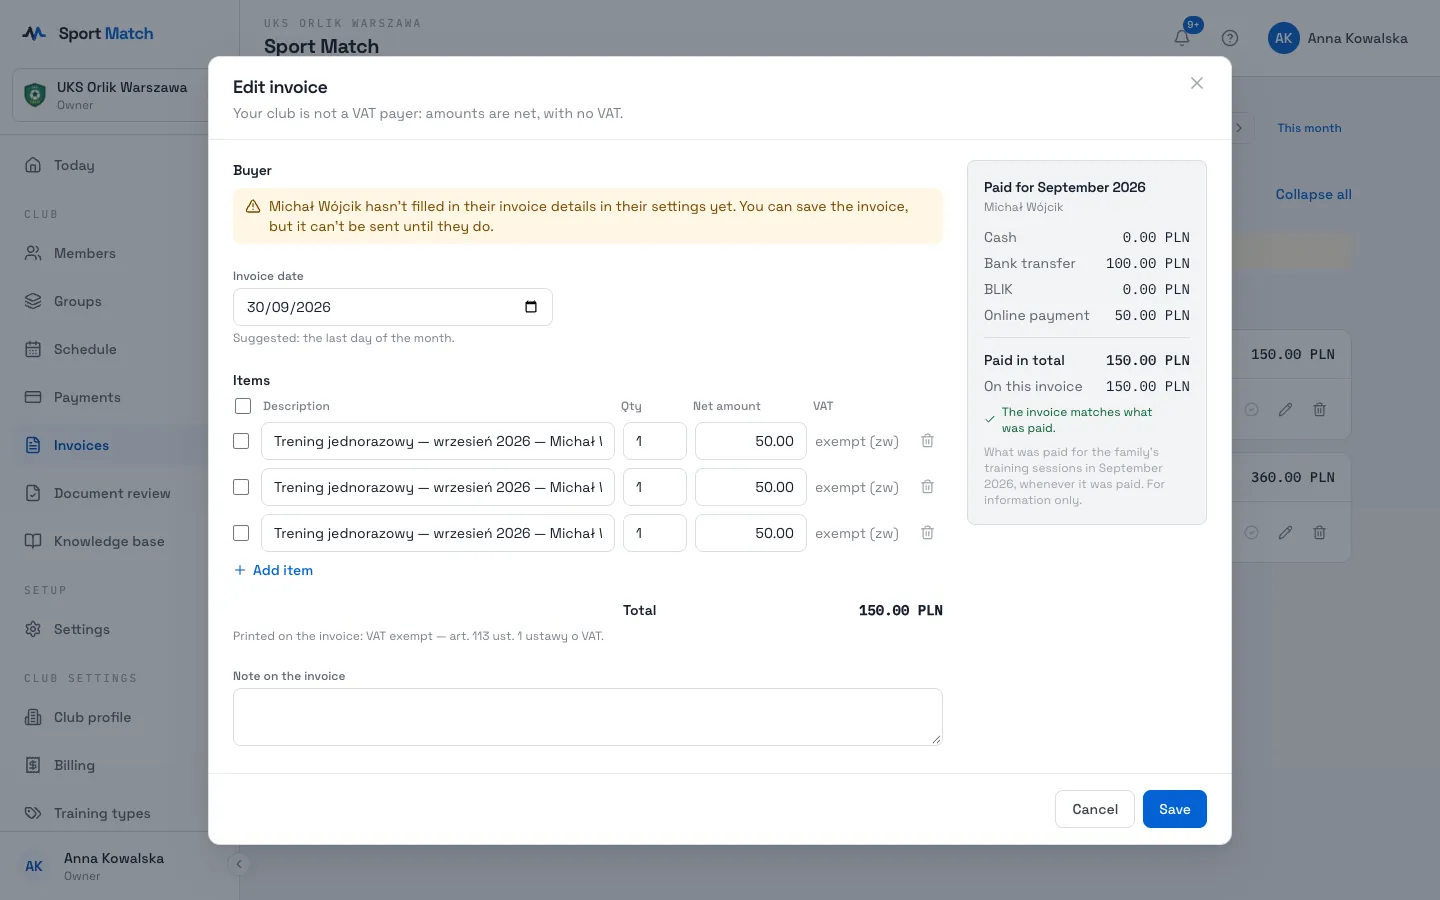Cancel editing the invoice
The image size is (1440, 900).
click(x=1095, y=809)
